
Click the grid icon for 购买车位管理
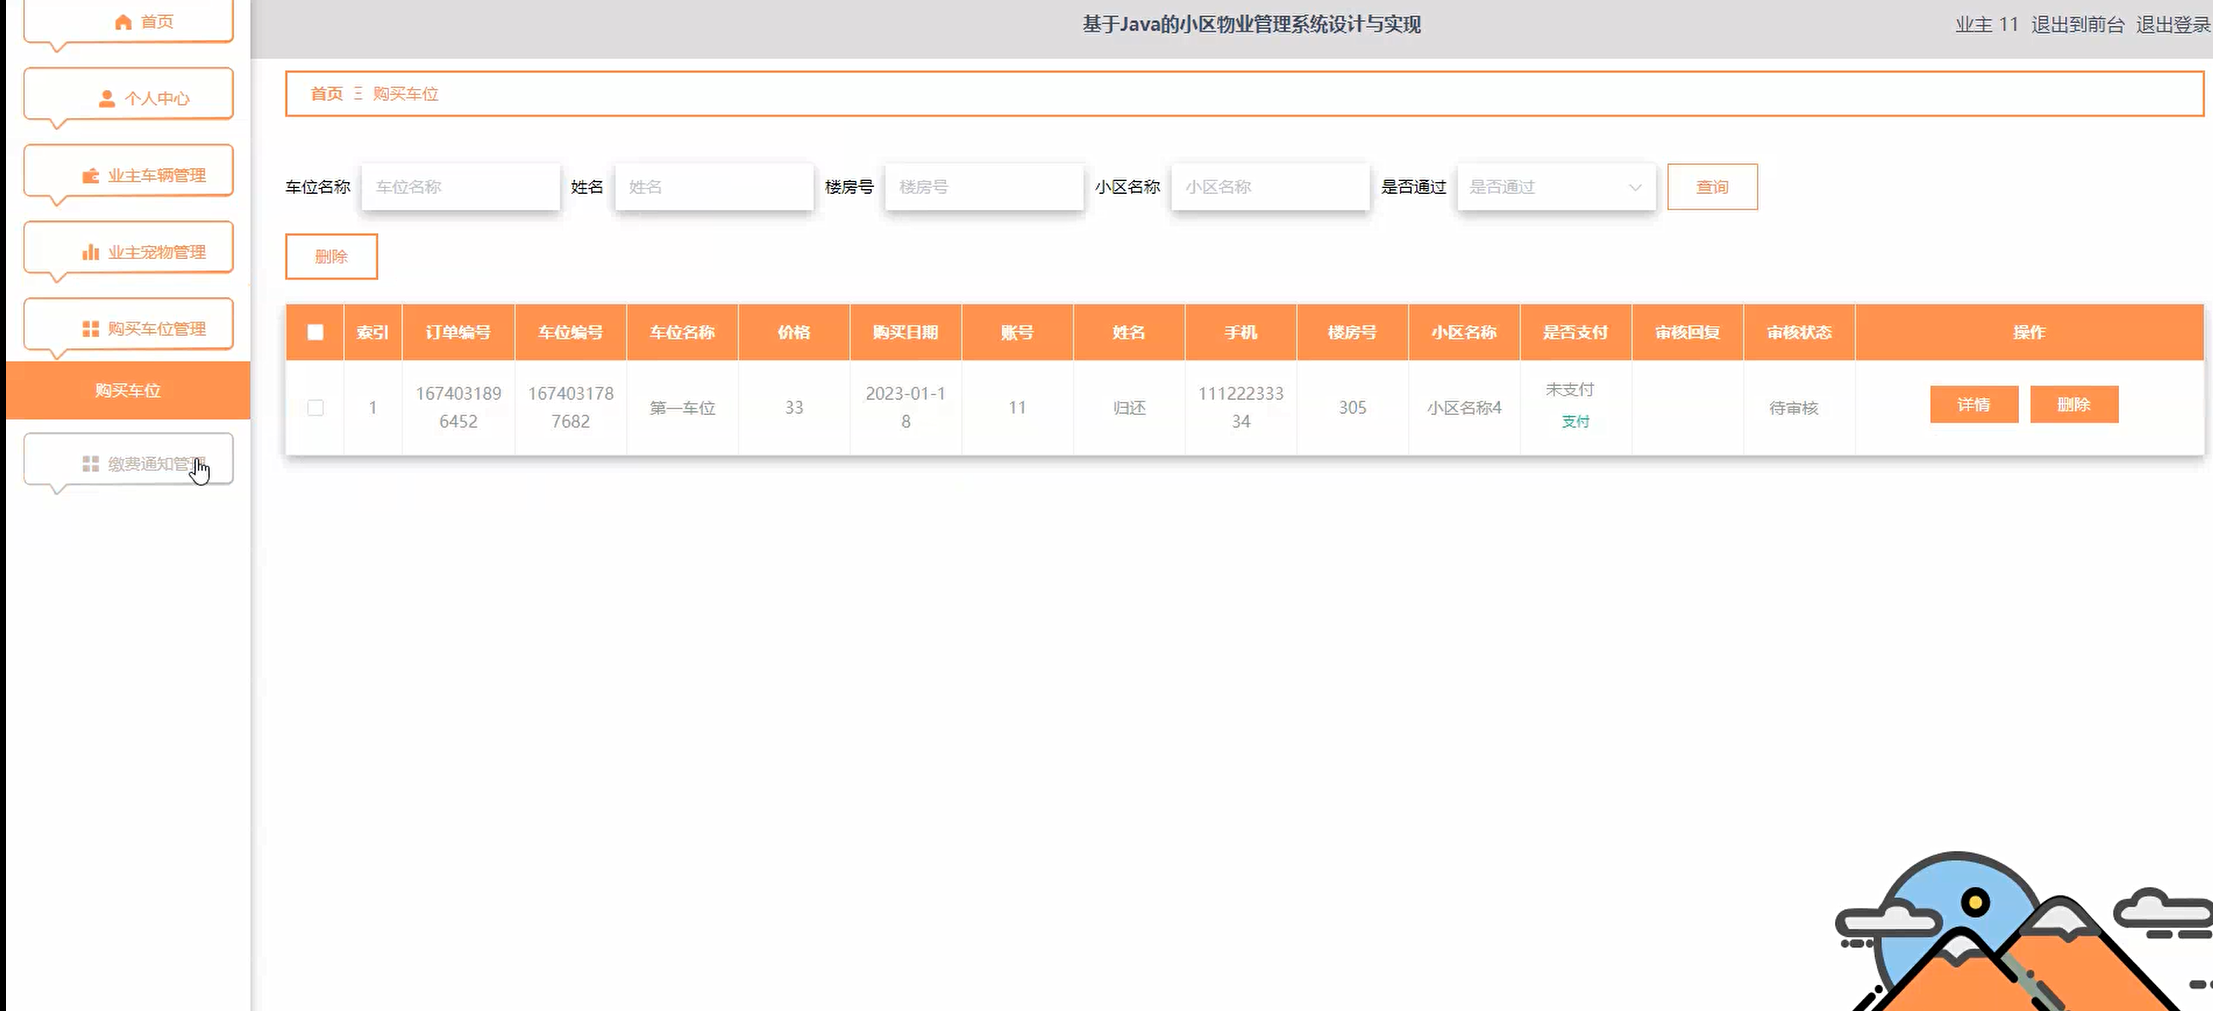click(x=91, y=329)
